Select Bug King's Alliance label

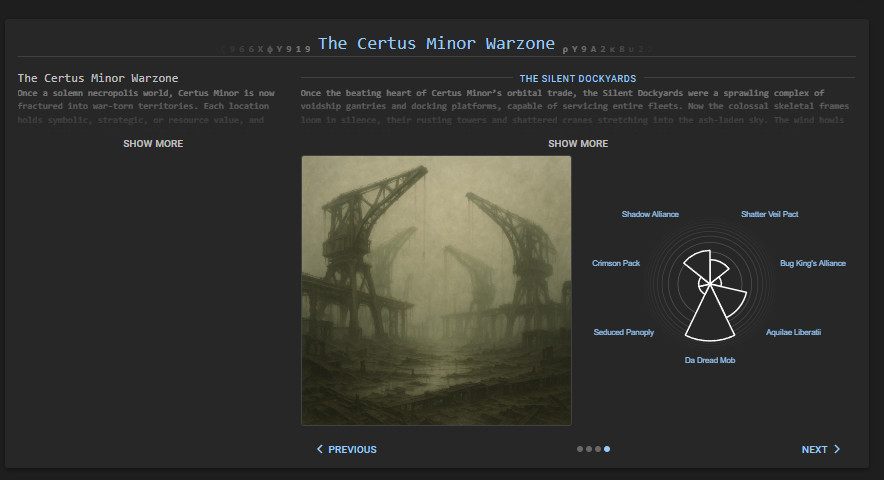click(x=812, y=263)
